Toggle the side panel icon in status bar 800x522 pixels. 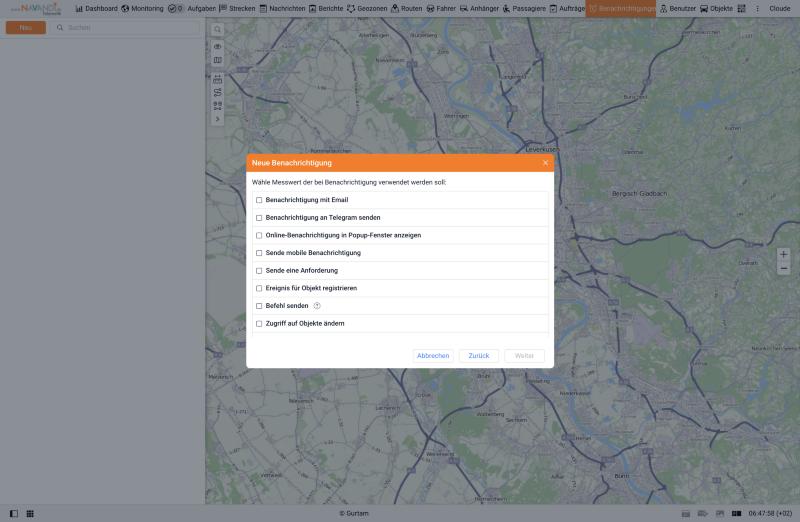[x=14, y=514]
